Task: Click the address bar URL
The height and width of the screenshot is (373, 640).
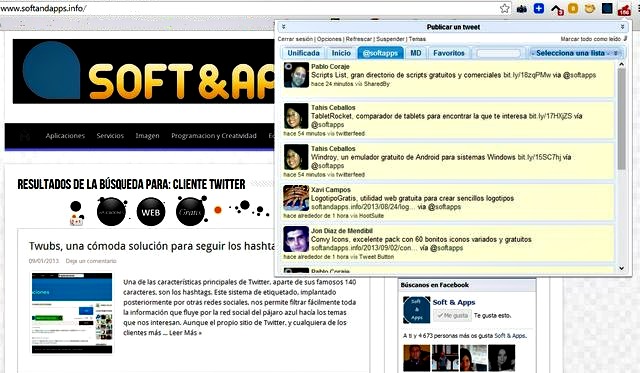Action: pos(43,8)
